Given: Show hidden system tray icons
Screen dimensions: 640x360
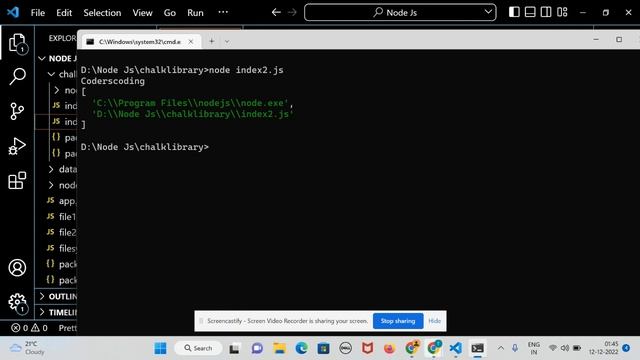Looking at the screenshot, I should tap(500, 348).
